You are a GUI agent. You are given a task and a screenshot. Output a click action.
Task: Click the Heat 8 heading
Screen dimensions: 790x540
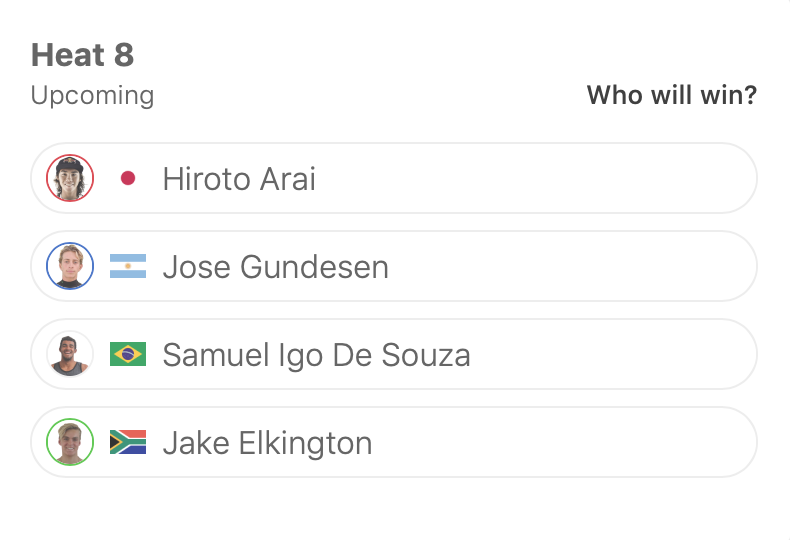coord(82,56)
